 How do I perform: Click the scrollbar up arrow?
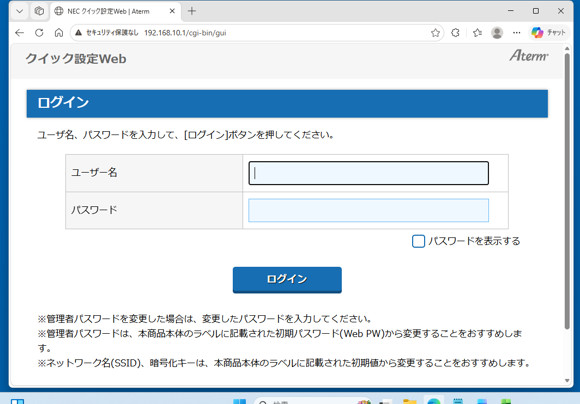click(x=567, y=48)
